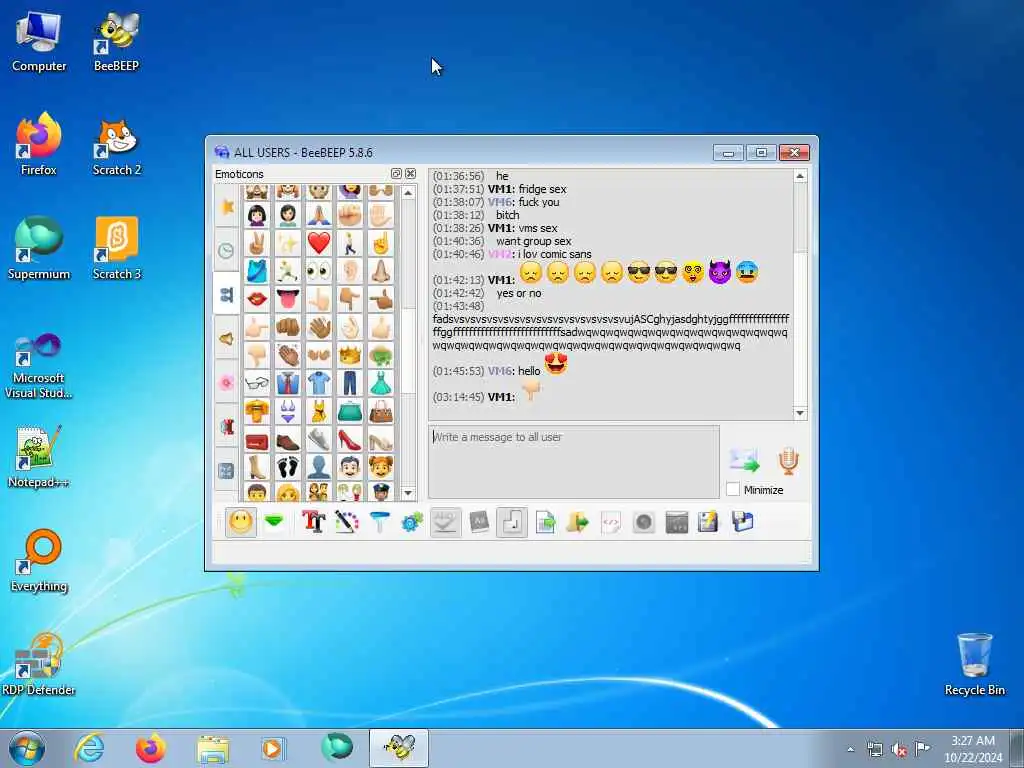This screenshot has height=768, width=1024.
Task: Toggle the Minimize checkbox
Action: [x=733, y=489]
